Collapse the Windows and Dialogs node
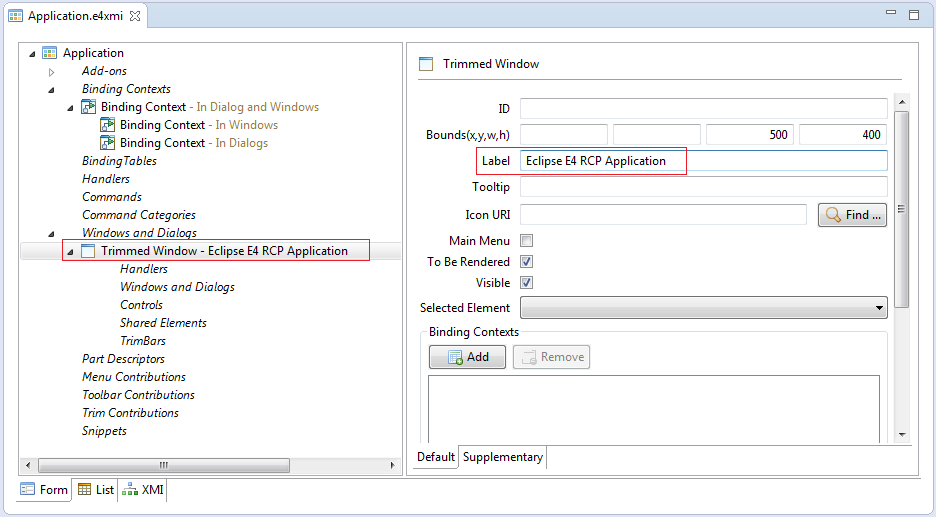The image size is (936, 517). pos(51,233)
